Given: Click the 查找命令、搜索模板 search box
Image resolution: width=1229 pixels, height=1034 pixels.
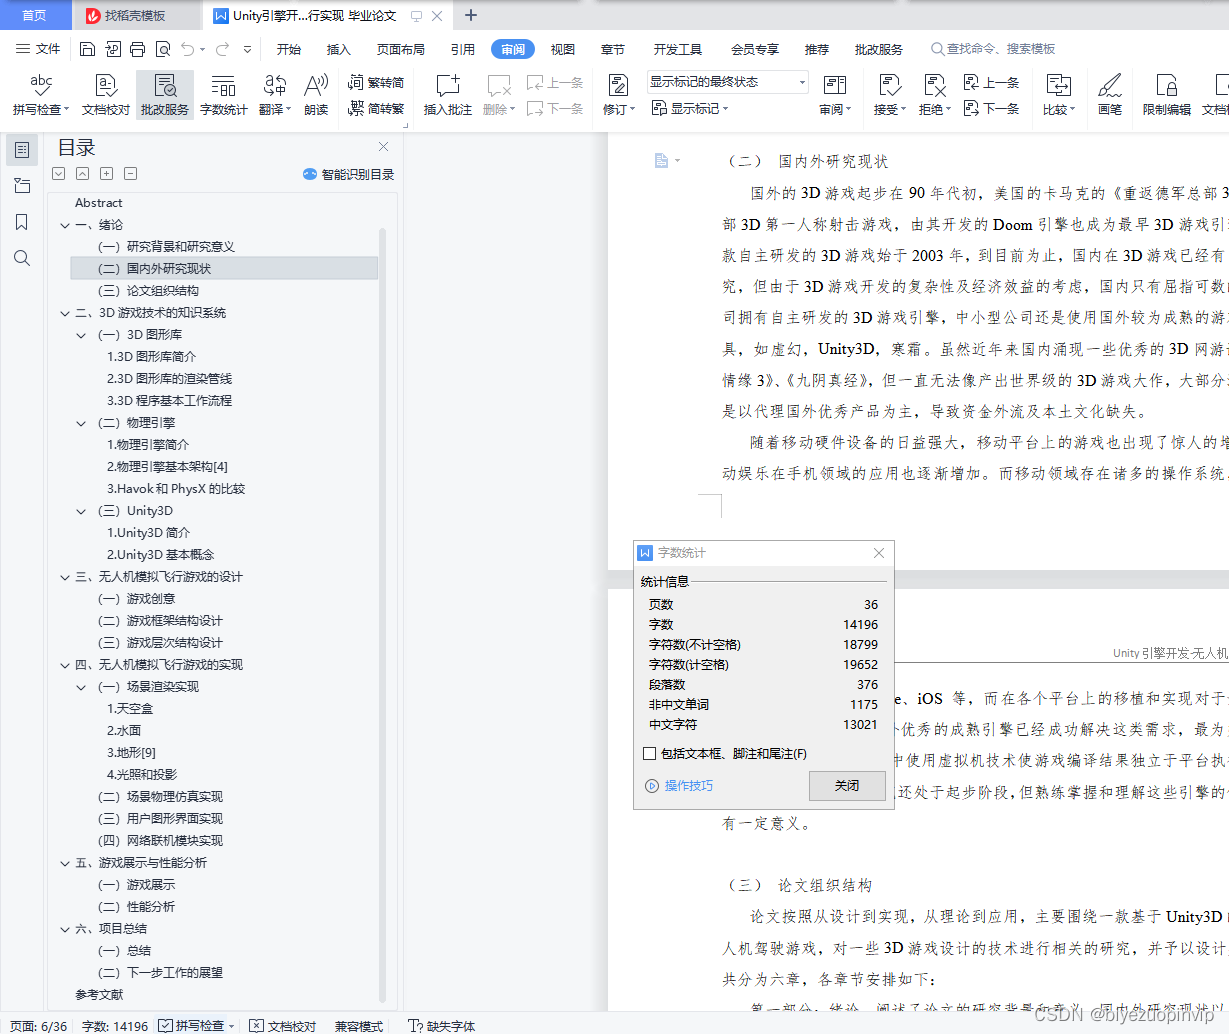Looking at the screenshot, I should pos(993,49).
